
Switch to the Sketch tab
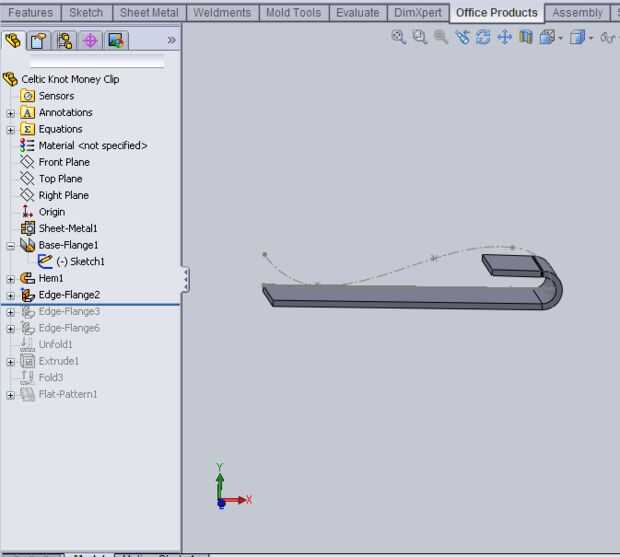pos(86,13)
